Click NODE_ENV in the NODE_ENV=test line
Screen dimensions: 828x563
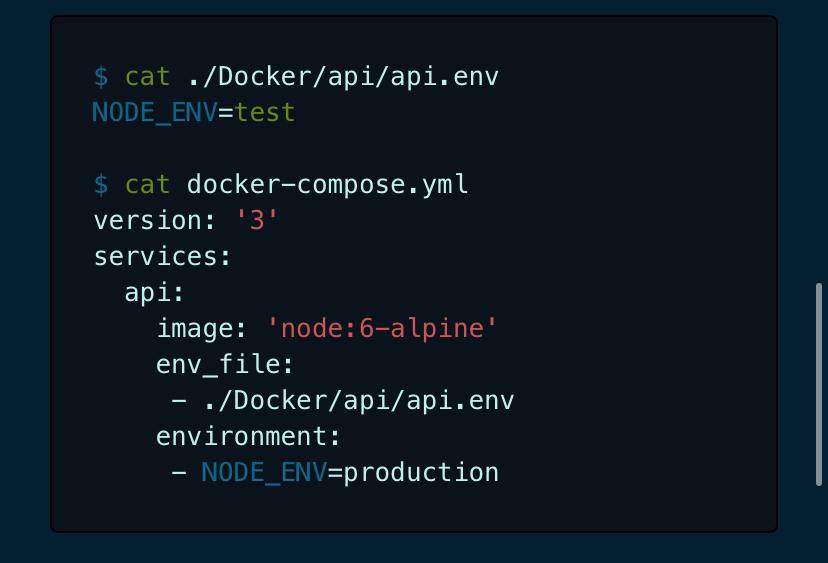(x=154, y=112)
